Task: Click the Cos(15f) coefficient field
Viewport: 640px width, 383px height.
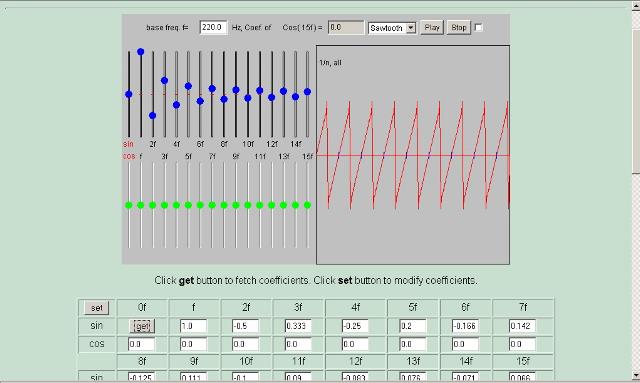Action: (346, 27)
